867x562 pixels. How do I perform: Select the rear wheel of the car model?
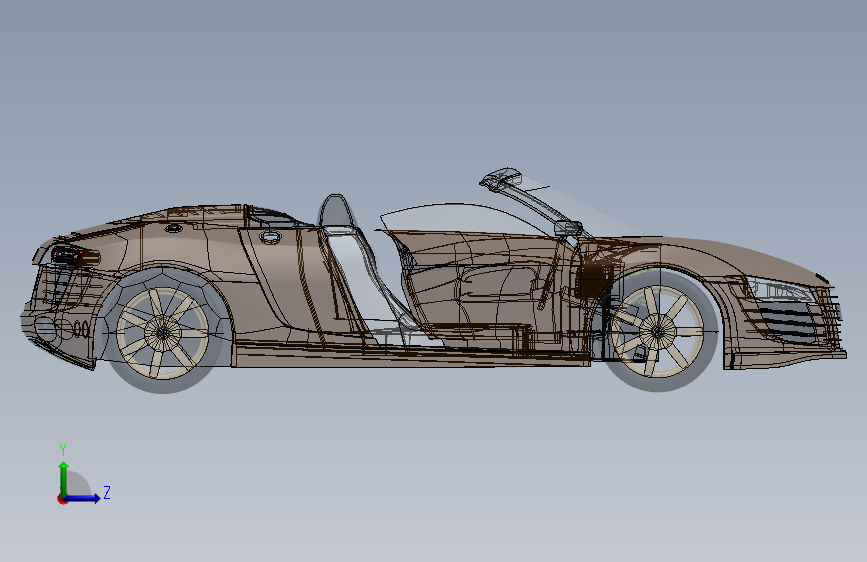pyautogui.click(x=163, y=331)
